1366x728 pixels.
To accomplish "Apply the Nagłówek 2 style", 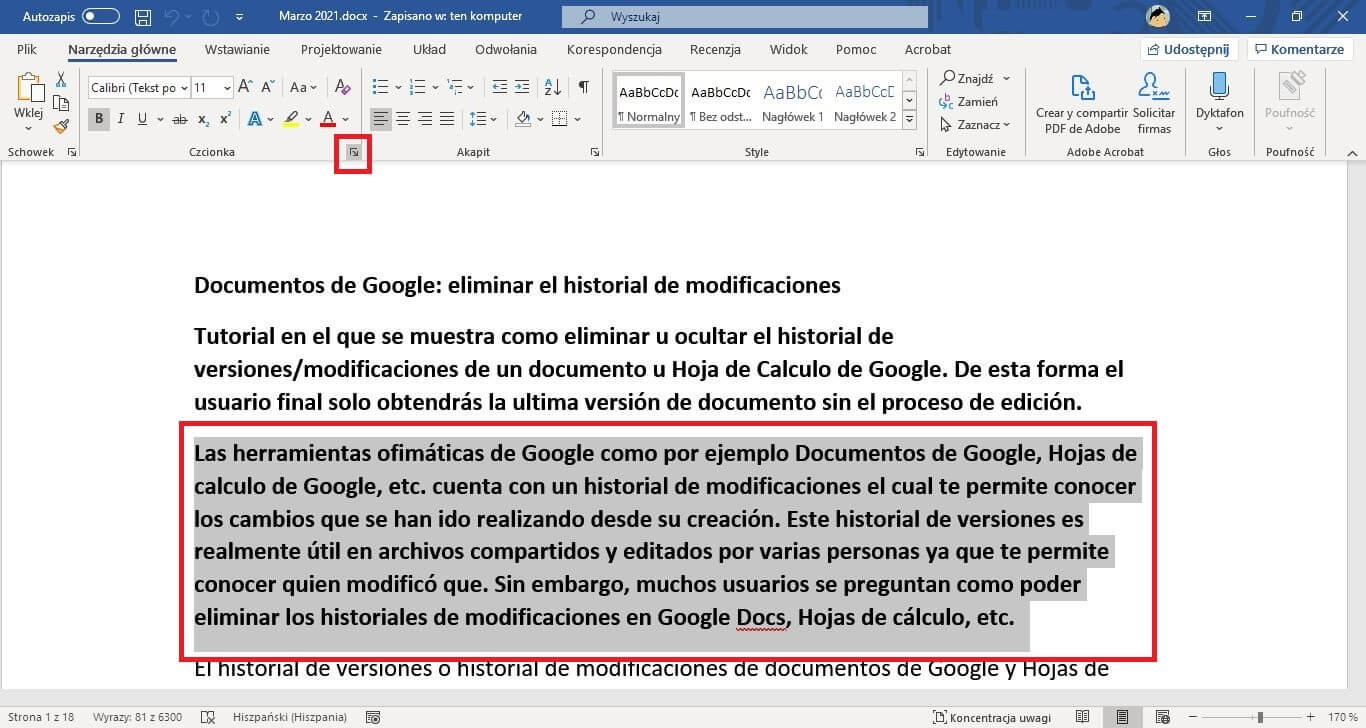I will pos(864,101).
